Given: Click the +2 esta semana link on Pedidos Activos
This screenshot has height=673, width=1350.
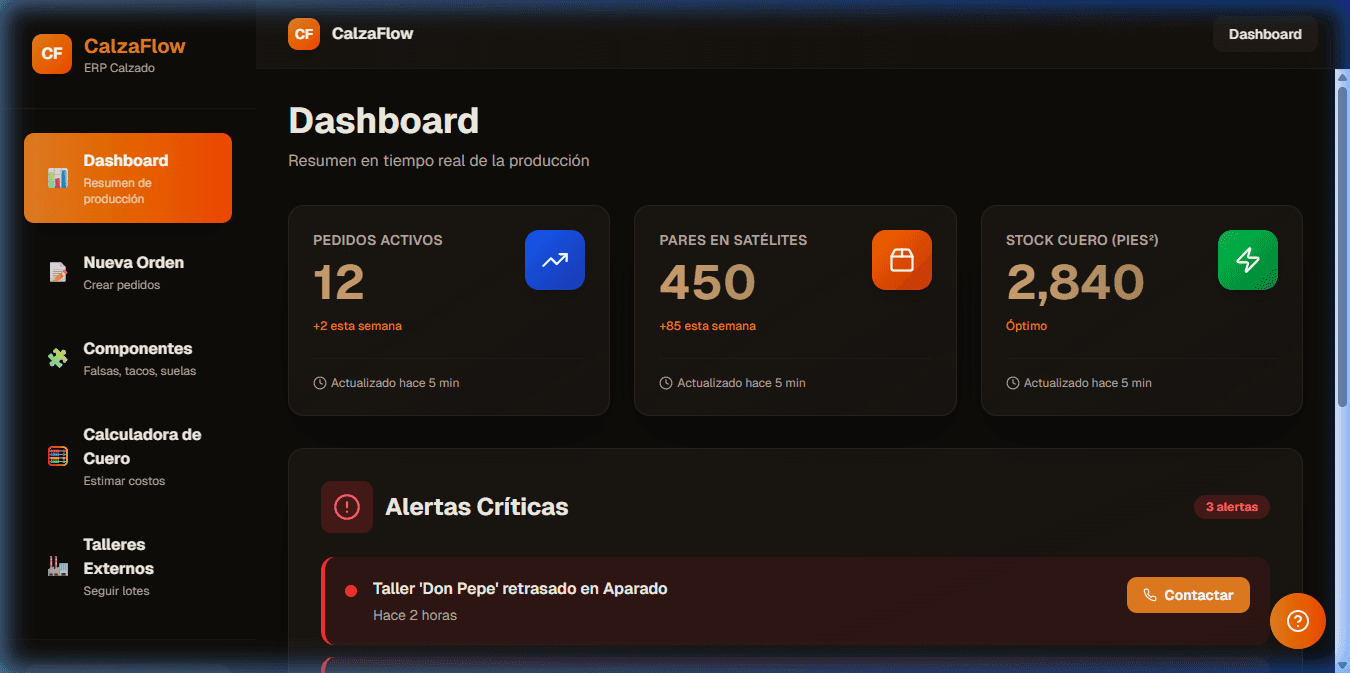Looking at the screenshot, I should click(358, 325).
